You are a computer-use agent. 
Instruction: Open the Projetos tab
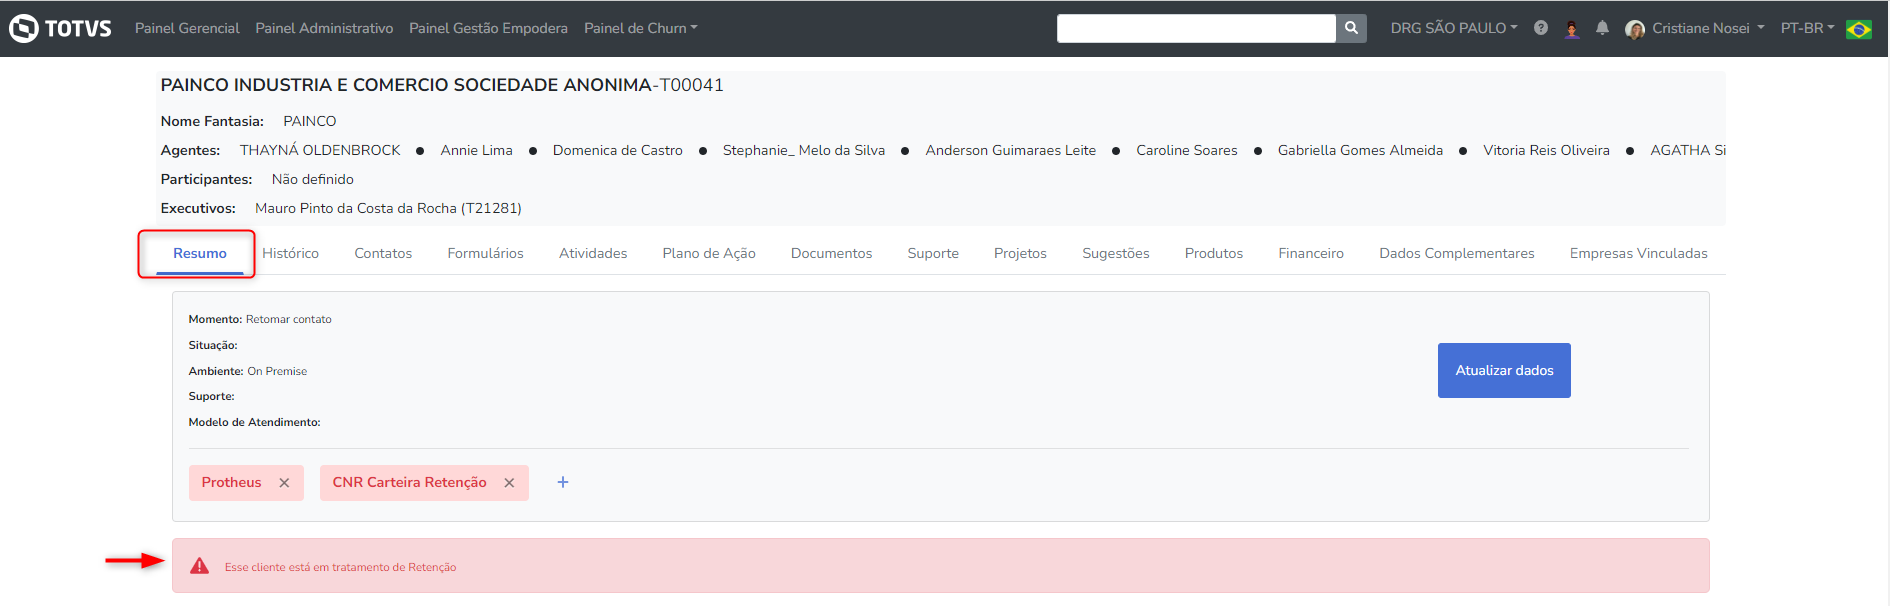click(1020, 253)
